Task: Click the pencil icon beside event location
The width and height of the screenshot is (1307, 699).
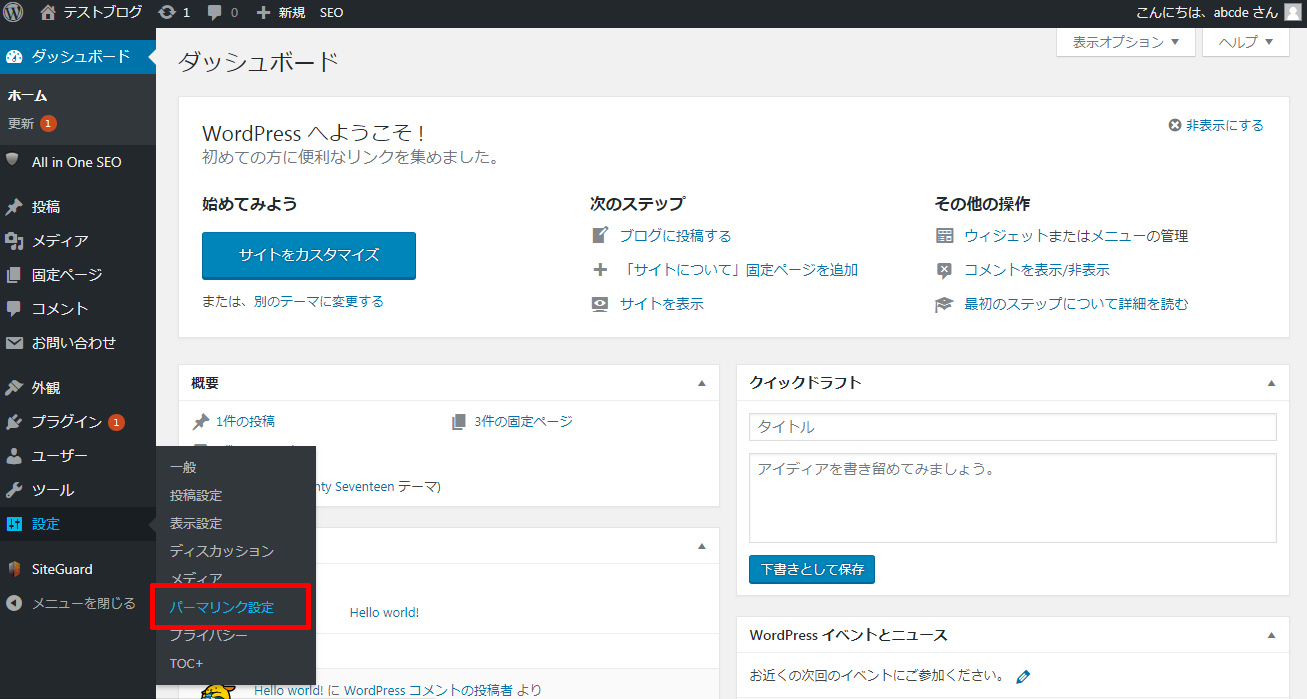Action: pos(1022,677)
